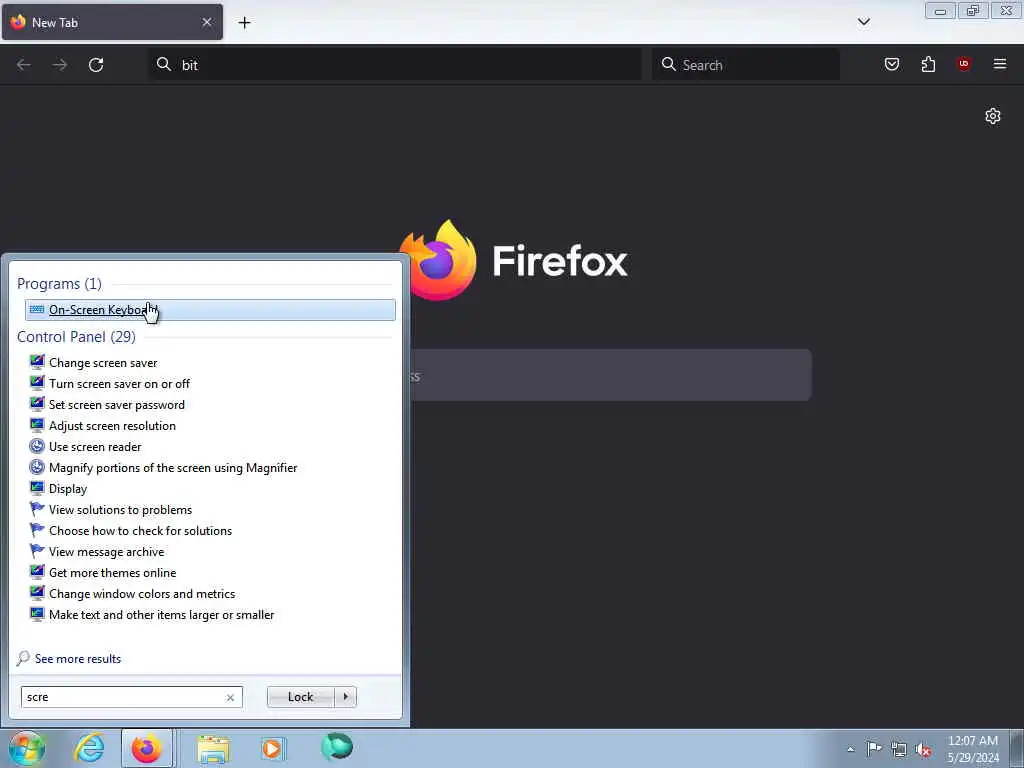Open Choose how to check for solutions
1024x768 pixels.
pos(140,530)
